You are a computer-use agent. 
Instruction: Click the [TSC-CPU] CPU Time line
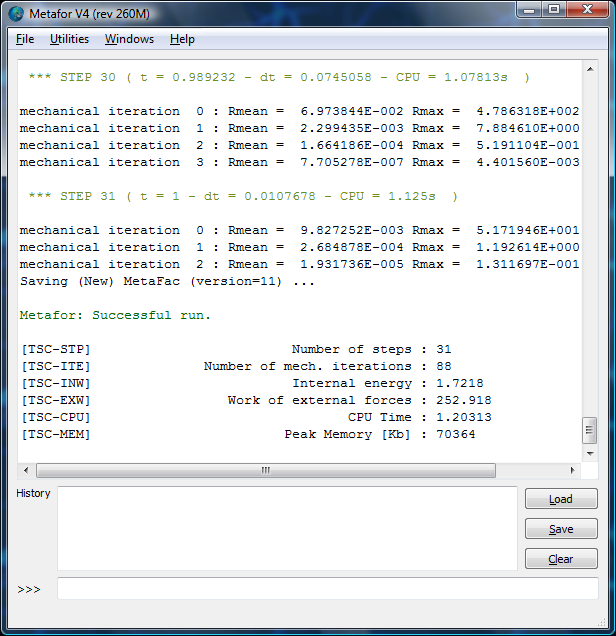tap(256, 417)
